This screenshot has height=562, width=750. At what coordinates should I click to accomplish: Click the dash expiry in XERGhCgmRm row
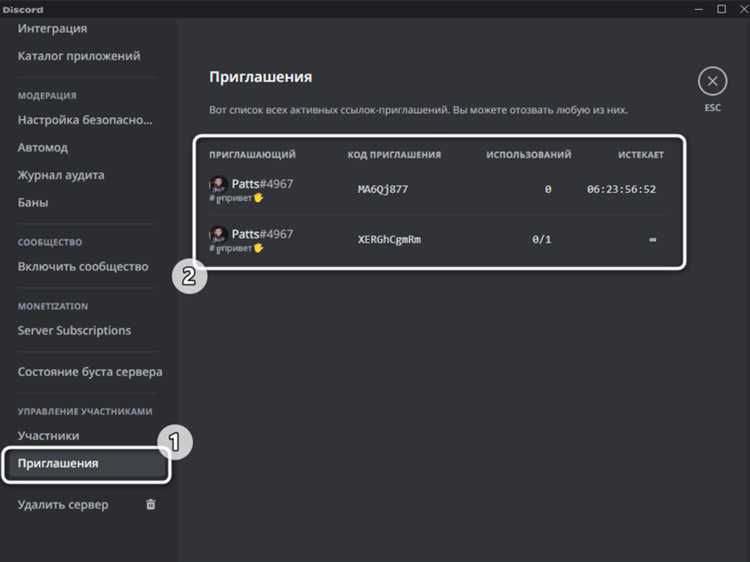[x=652, y=239]
